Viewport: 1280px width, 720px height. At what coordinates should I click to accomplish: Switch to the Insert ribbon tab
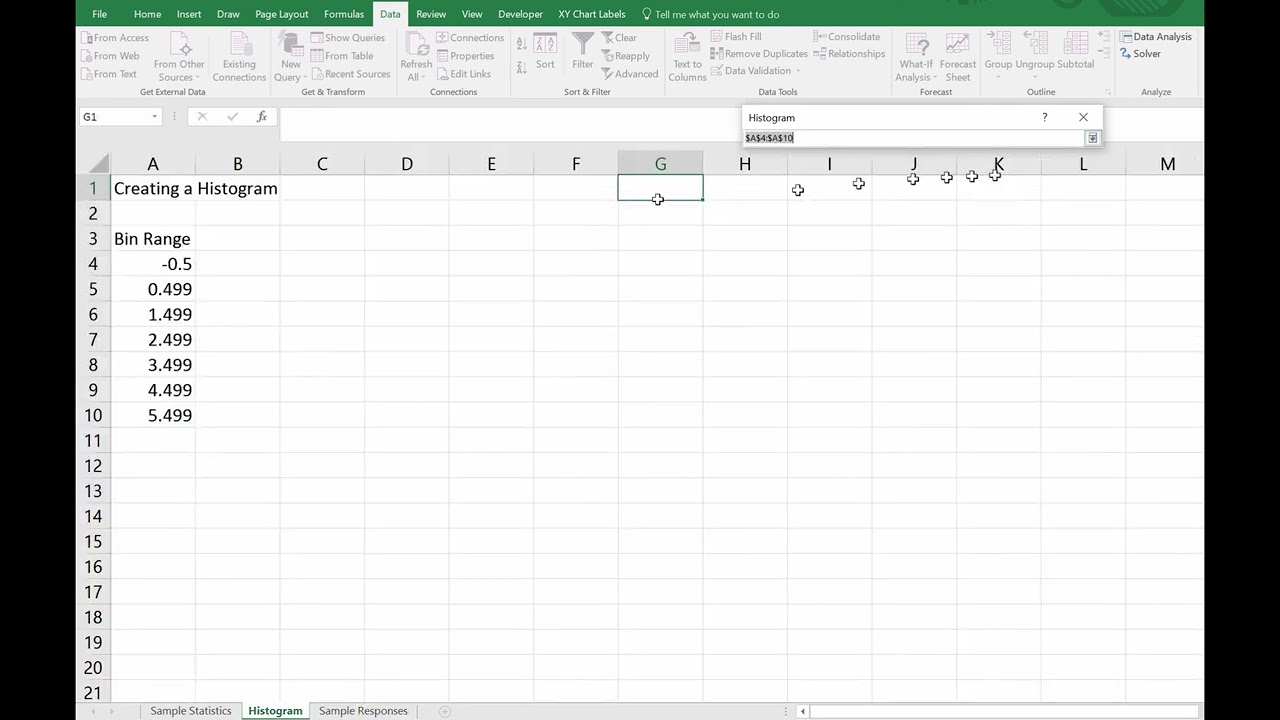click(189, 14)
